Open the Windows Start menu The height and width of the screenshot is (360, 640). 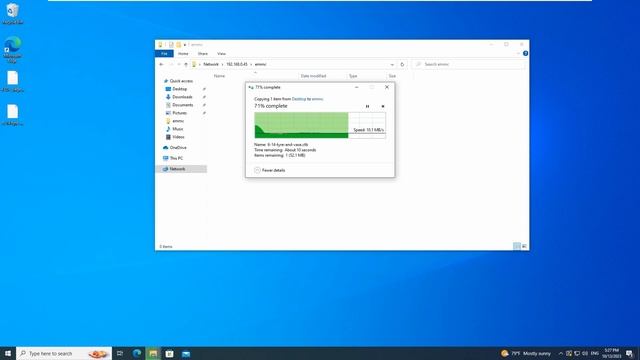[8, 353]
